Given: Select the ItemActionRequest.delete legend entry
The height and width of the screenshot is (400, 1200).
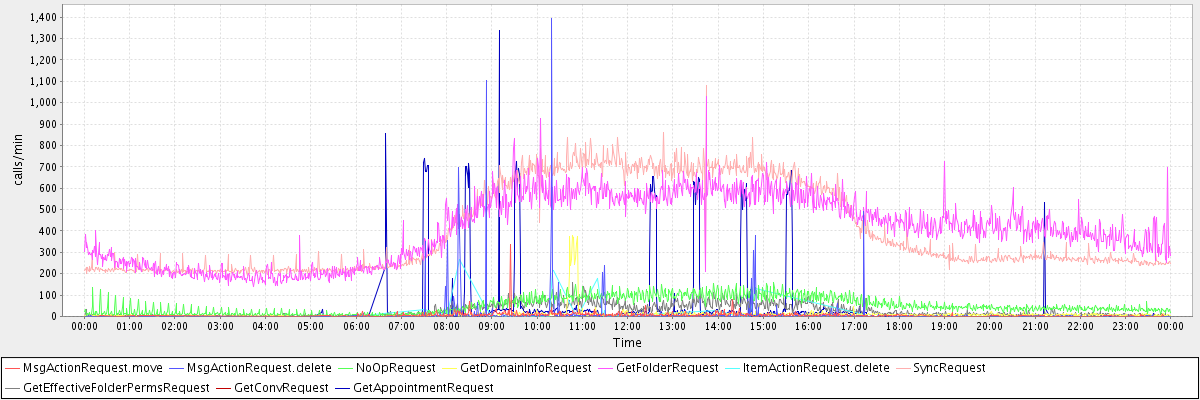Looking at the screenshot, I should coord(816,369).
